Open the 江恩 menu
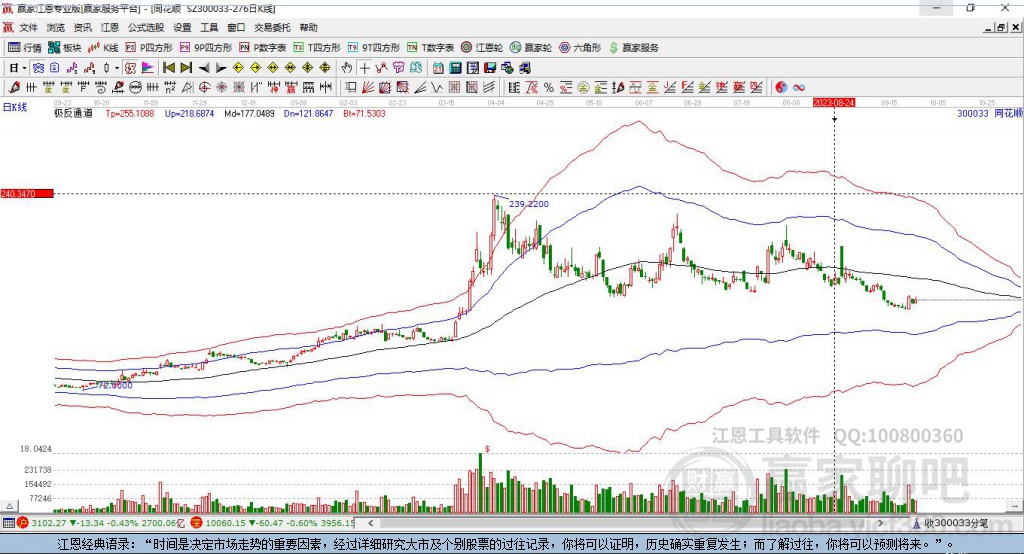 (x=110, y=27)
